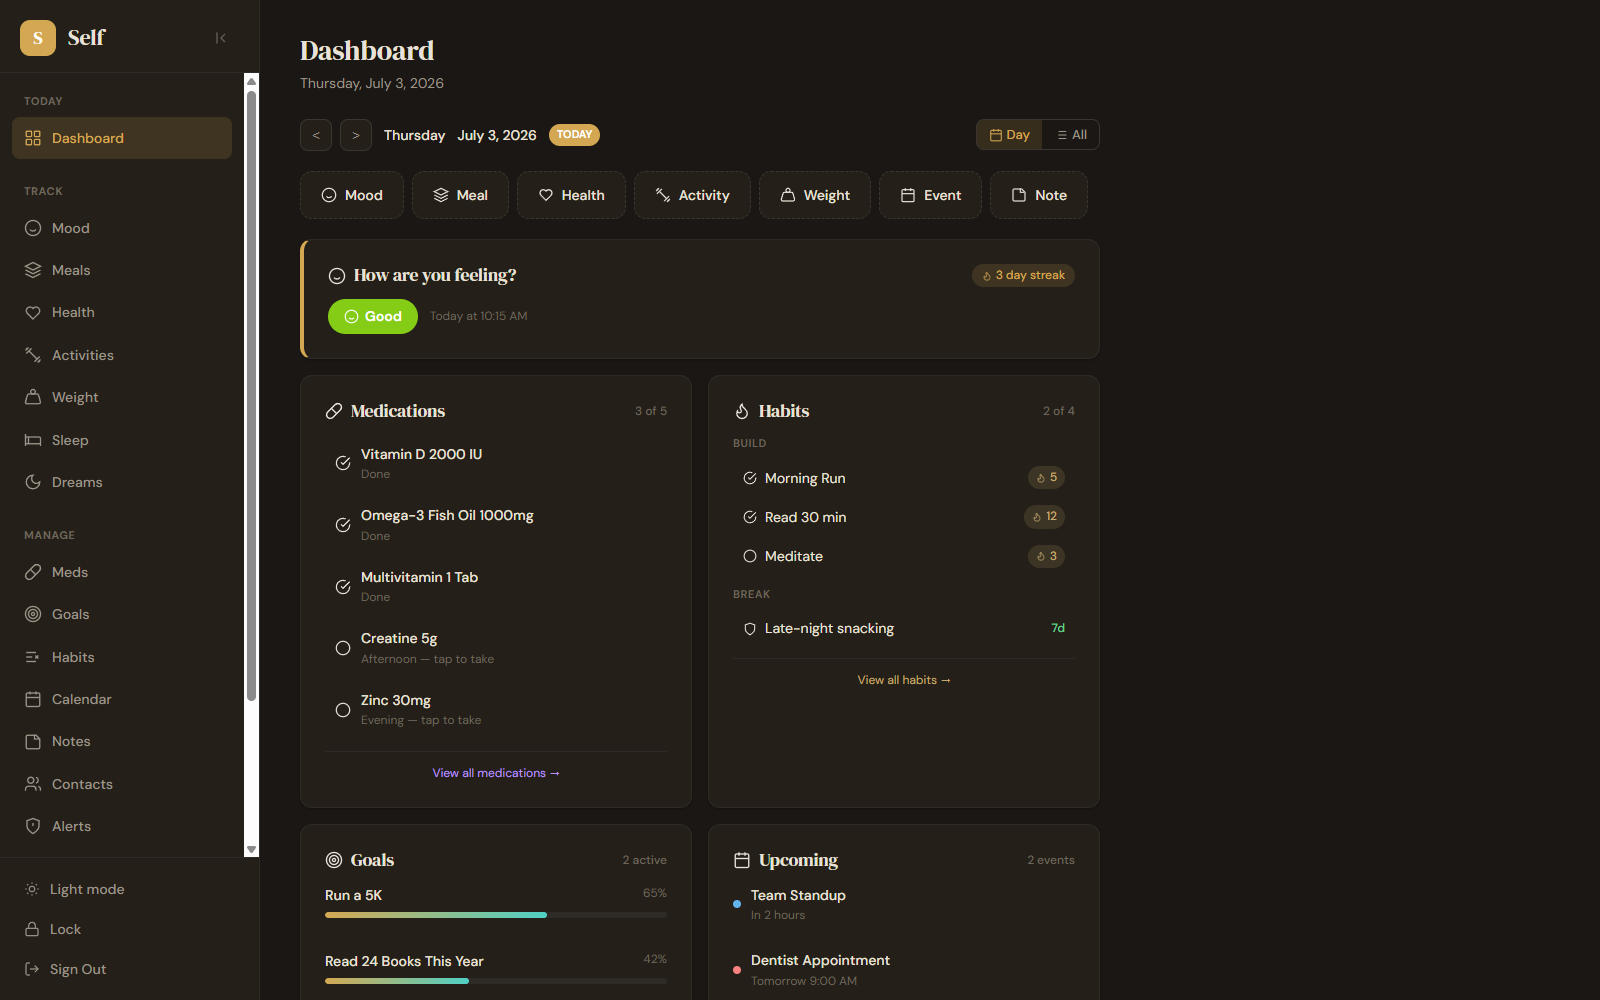Open Dentist Appointment event
The image size is (1600, 1000).
pos(904,970)
